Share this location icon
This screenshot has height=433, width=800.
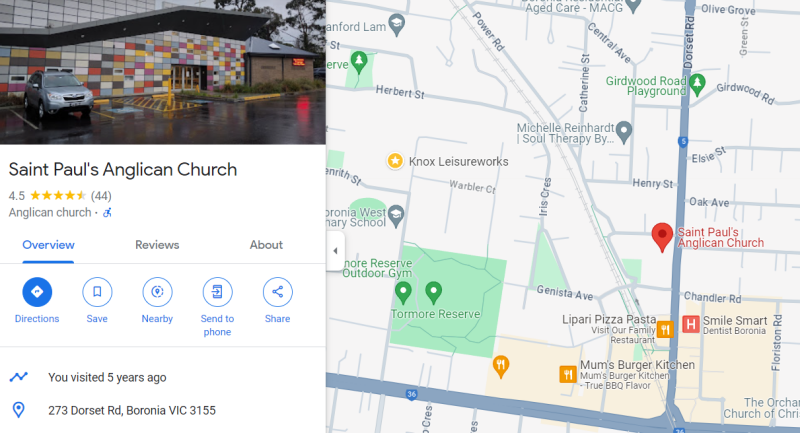coord(278,292)
